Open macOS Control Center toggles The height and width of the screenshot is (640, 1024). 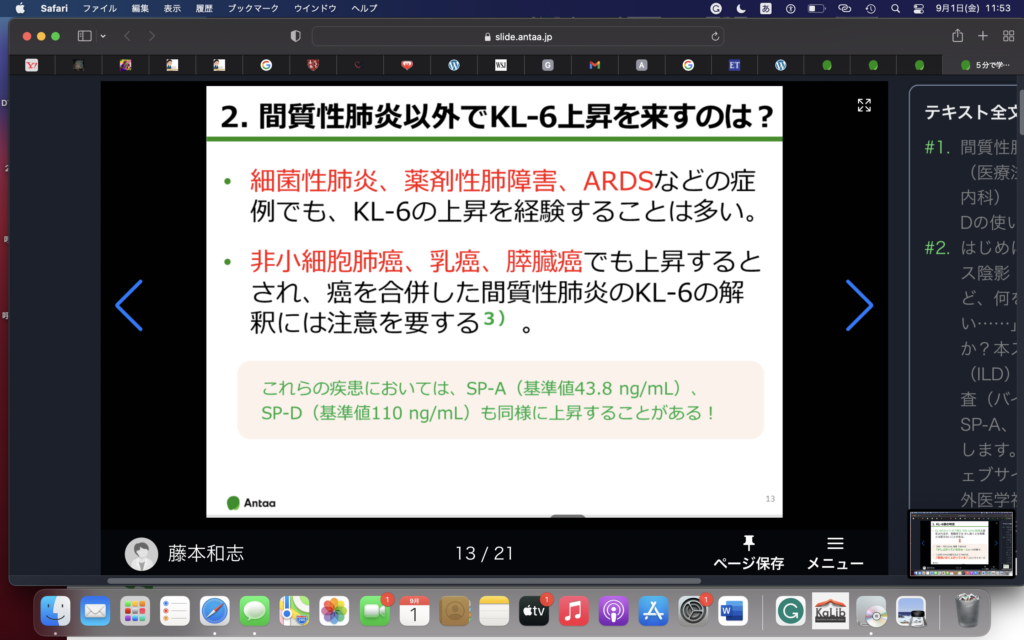tap(919, 8)
